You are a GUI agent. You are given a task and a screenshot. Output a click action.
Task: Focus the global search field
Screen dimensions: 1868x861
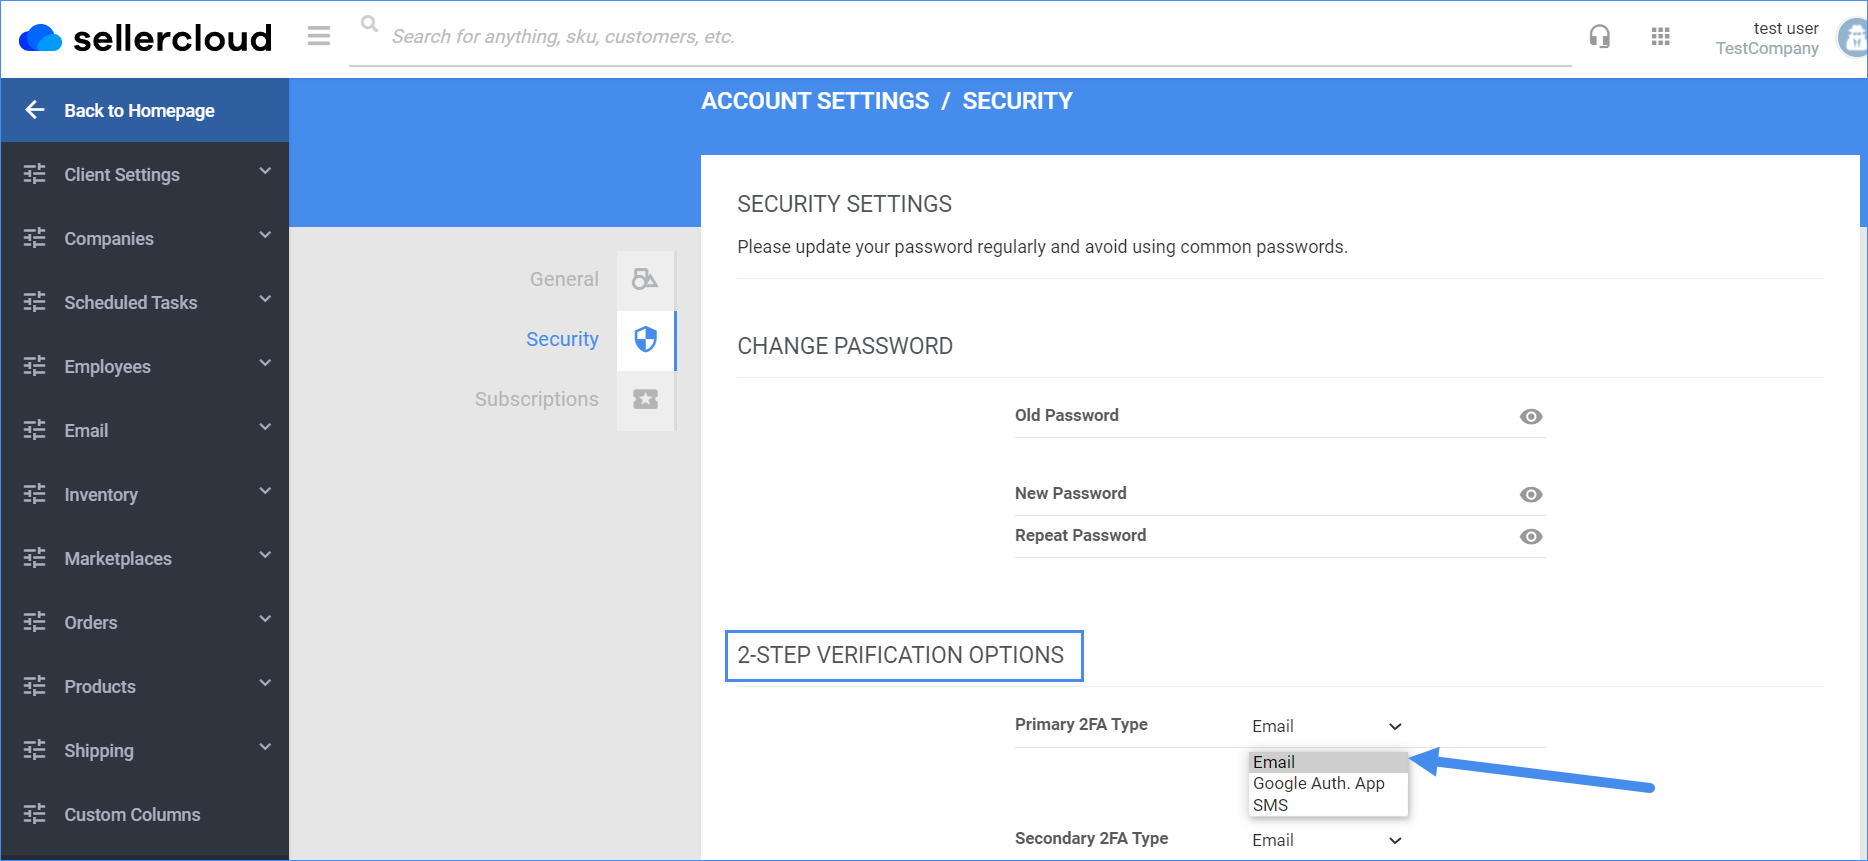960,37
